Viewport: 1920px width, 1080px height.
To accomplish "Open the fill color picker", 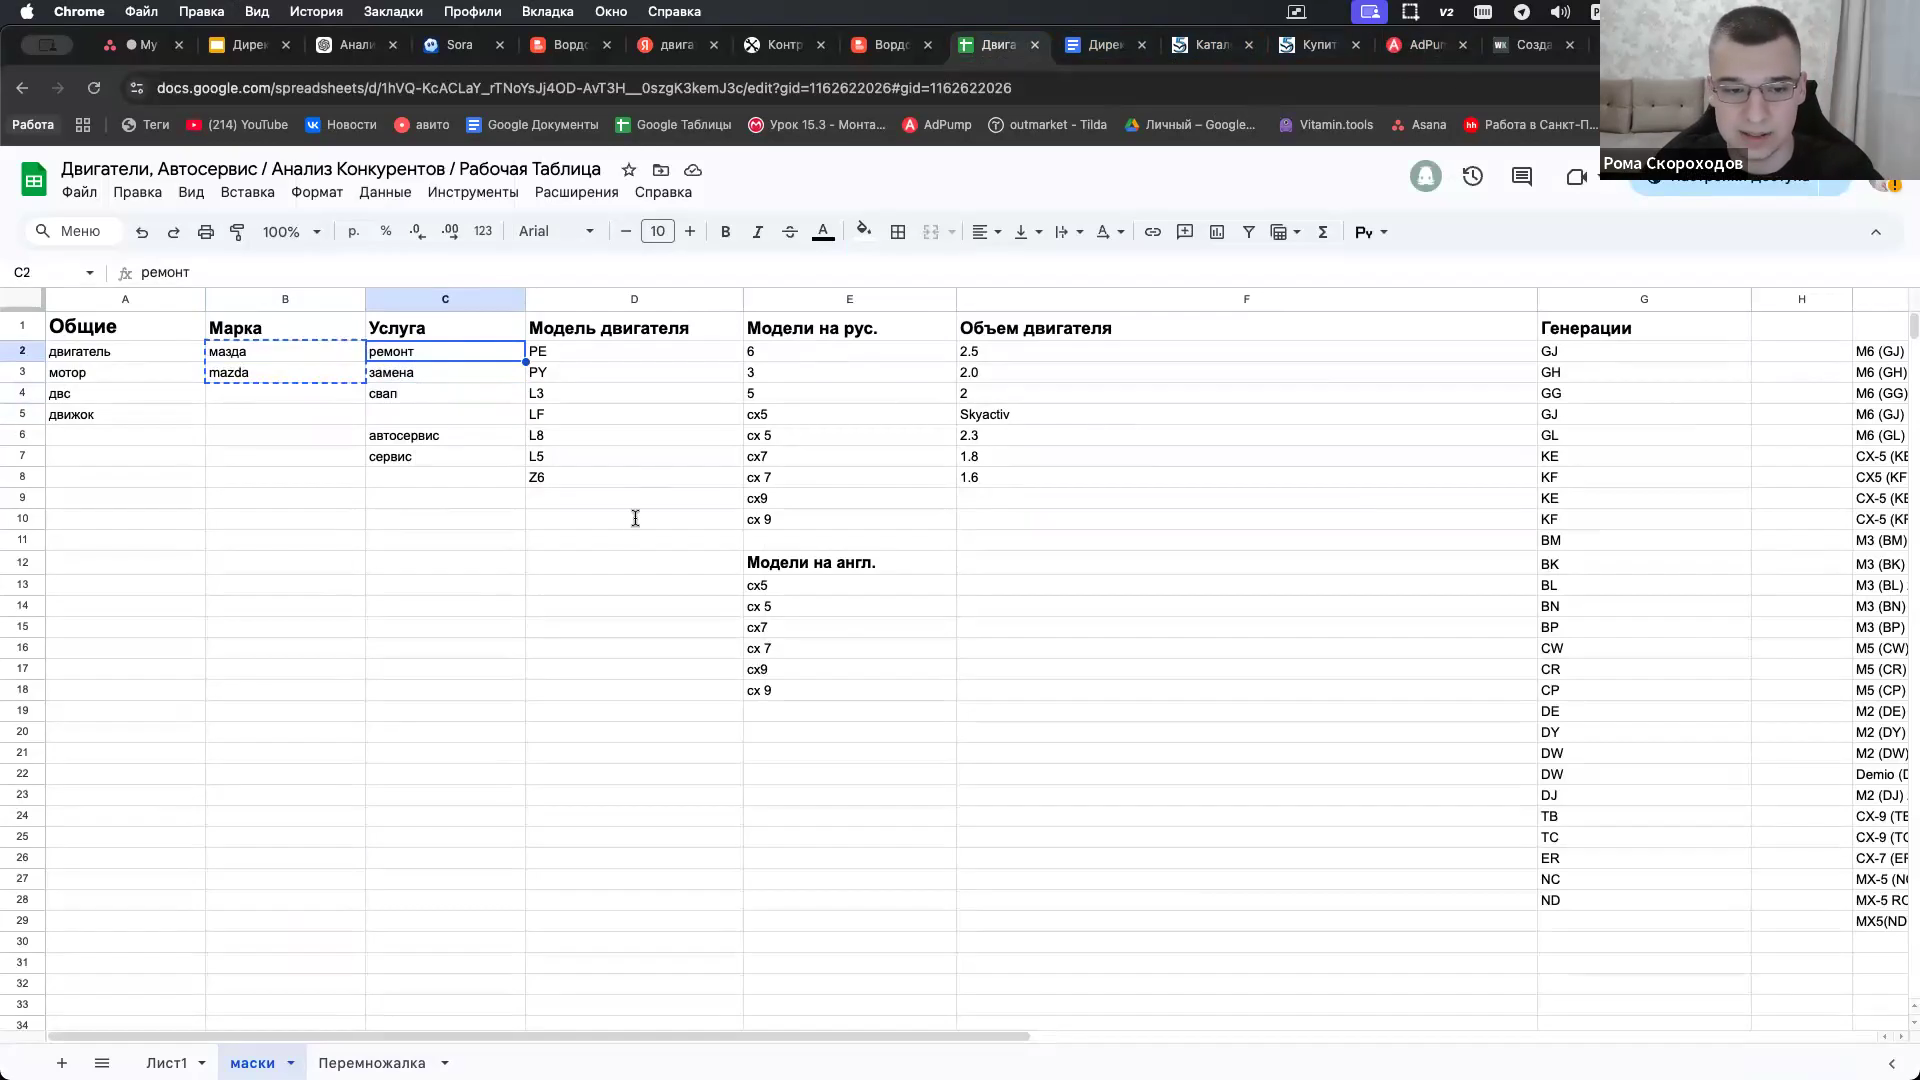I will (x=864, y=232).
